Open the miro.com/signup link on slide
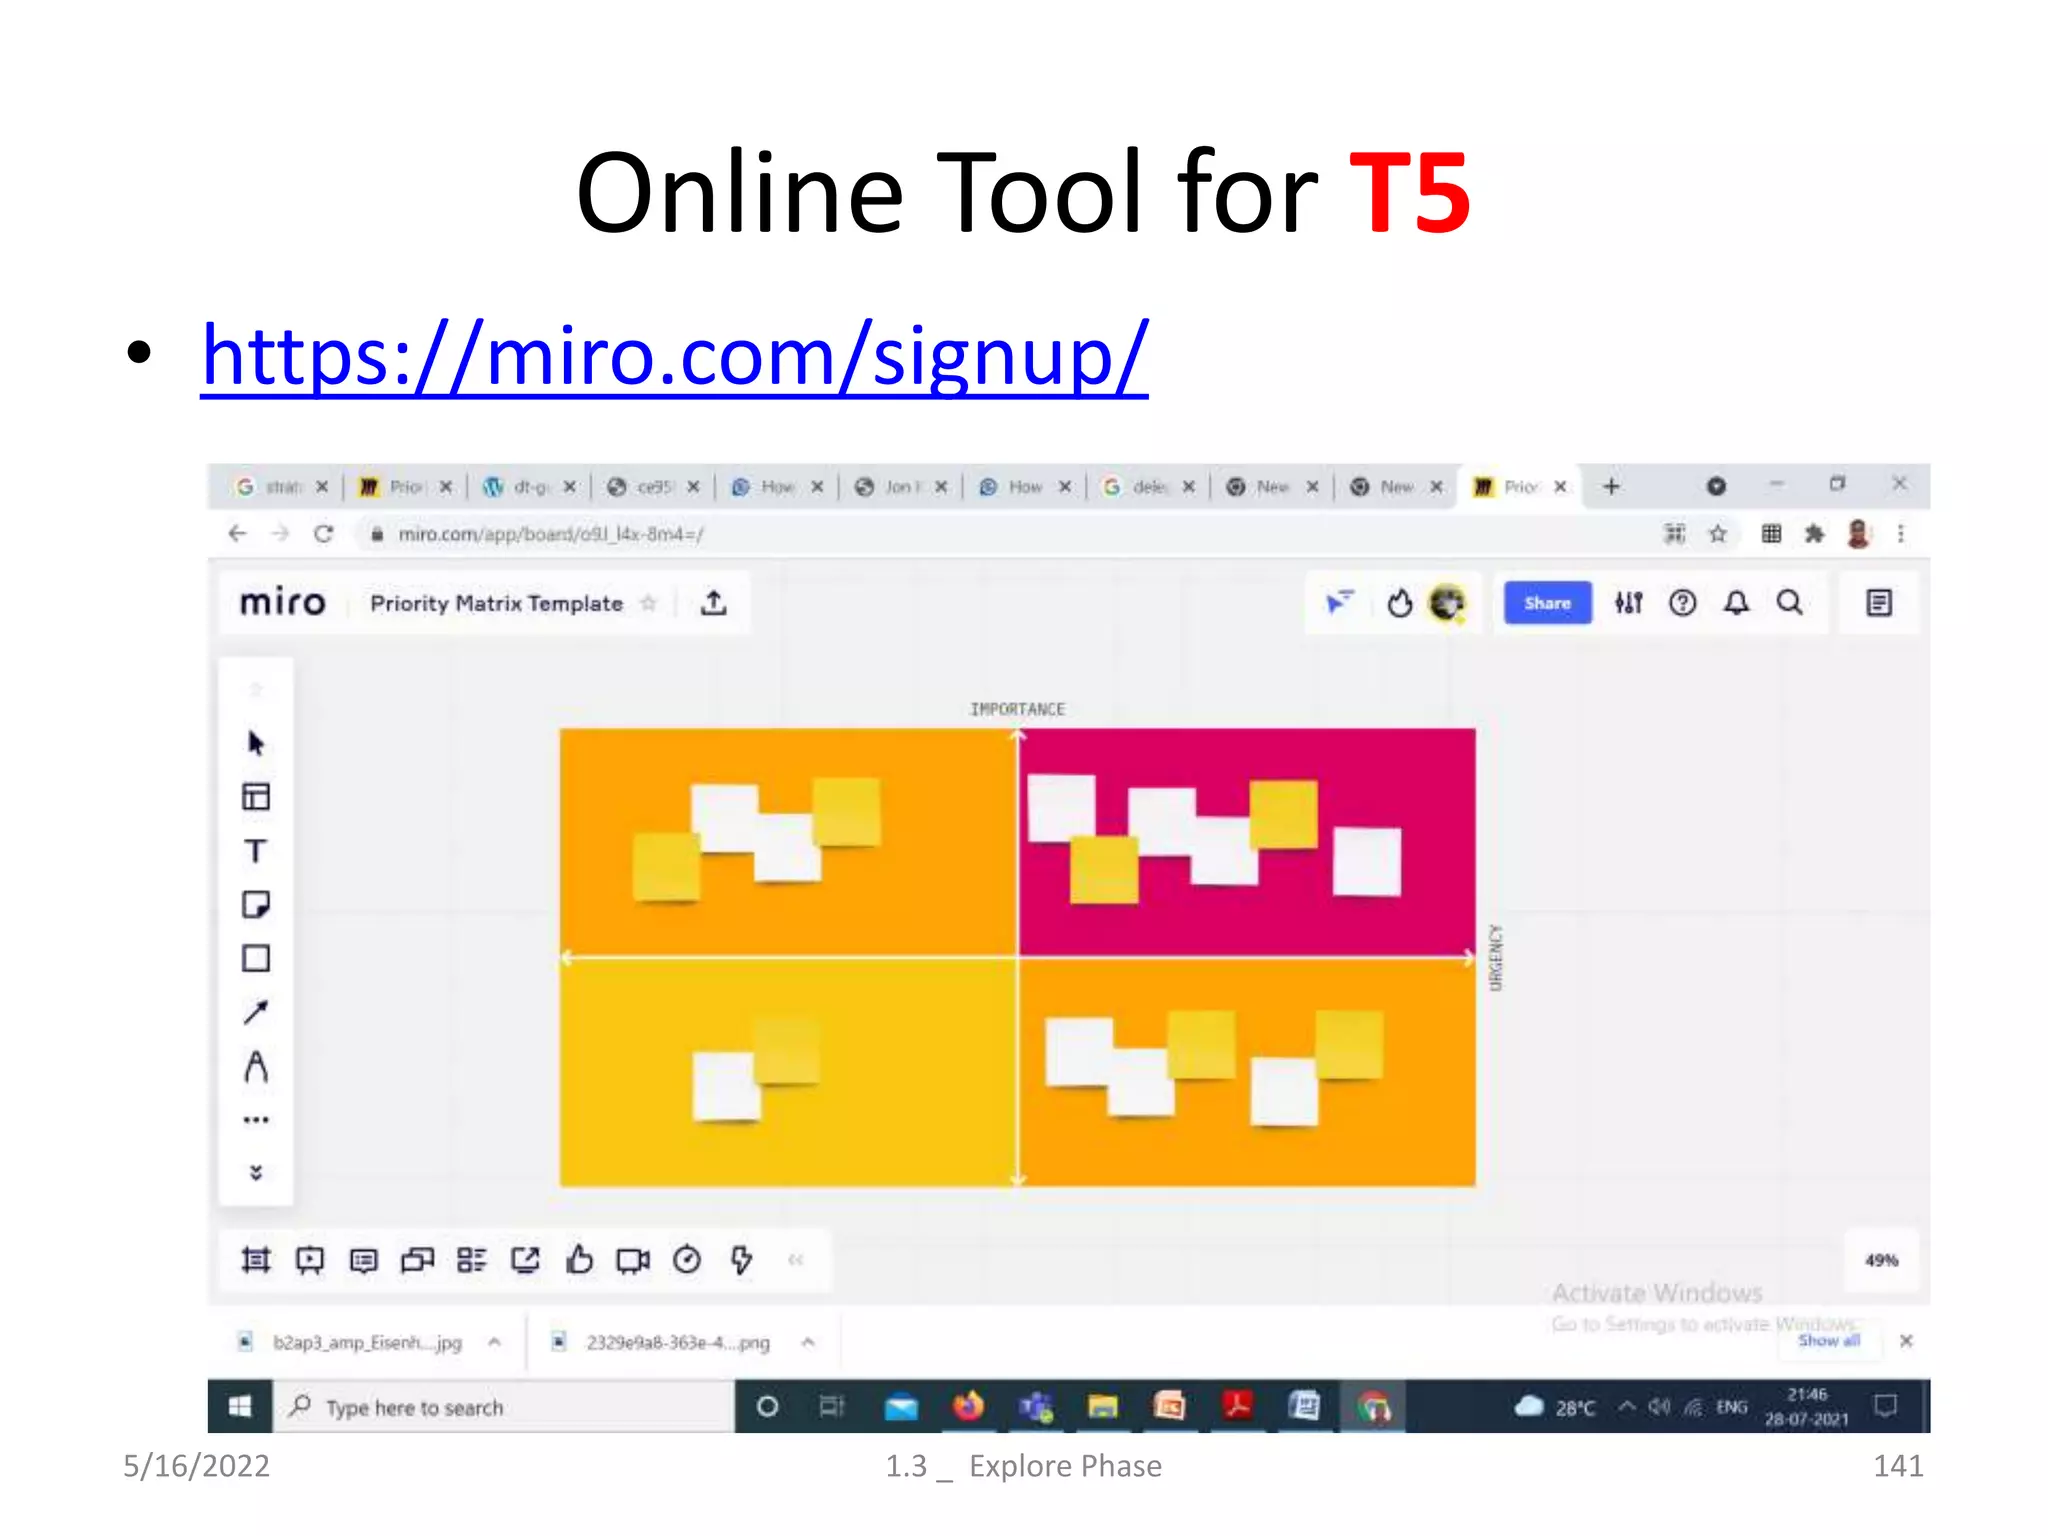 (674, 355)
